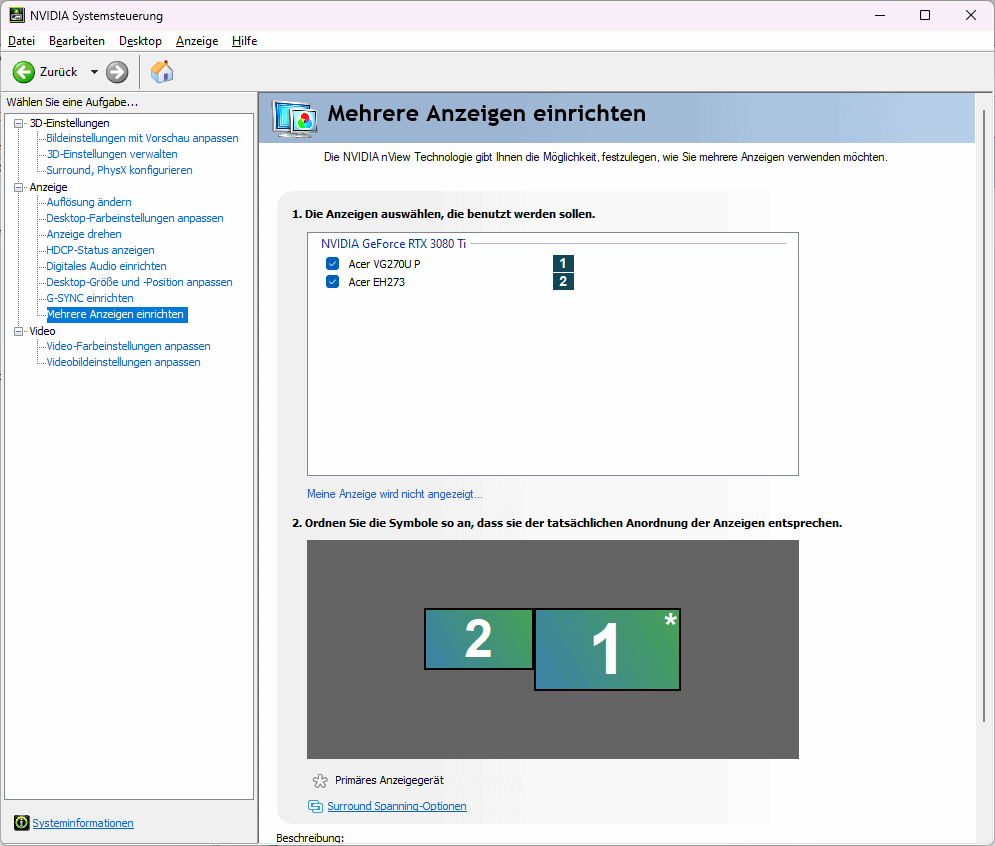The image size is (995, 846).
Task: Click the NVIDIA app icon in title bar
Action: pyautogui.click(x=17, y=16)
